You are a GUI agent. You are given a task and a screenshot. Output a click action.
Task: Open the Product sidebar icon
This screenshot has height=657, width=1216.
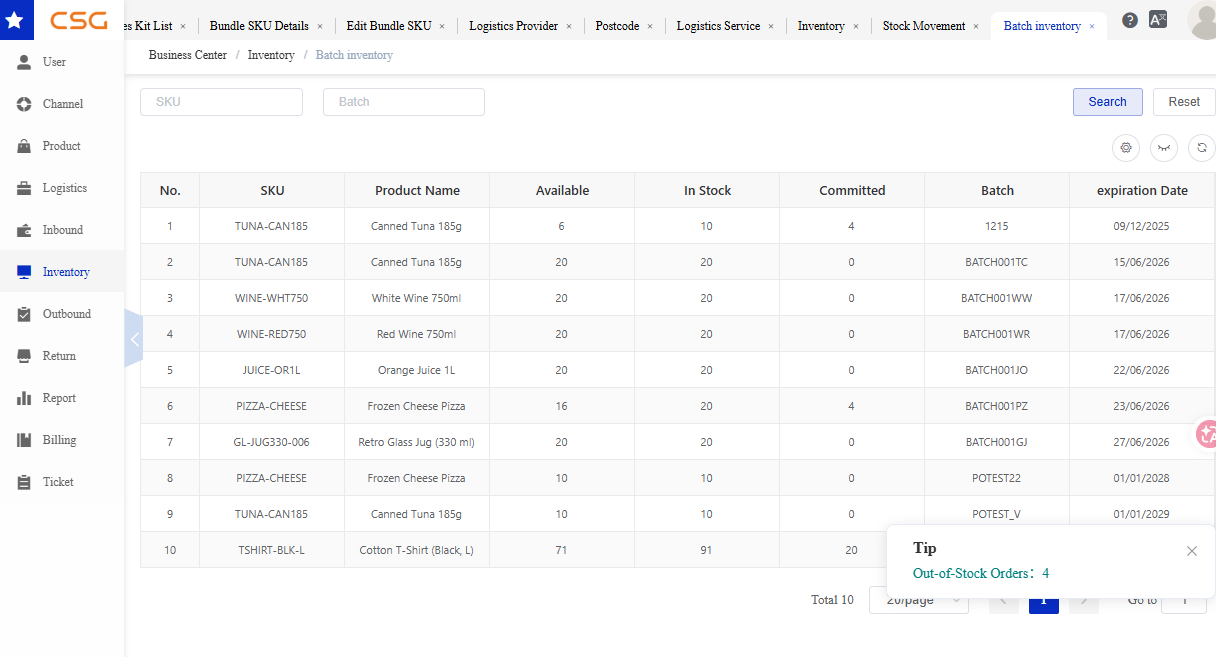tap(24, 146)
